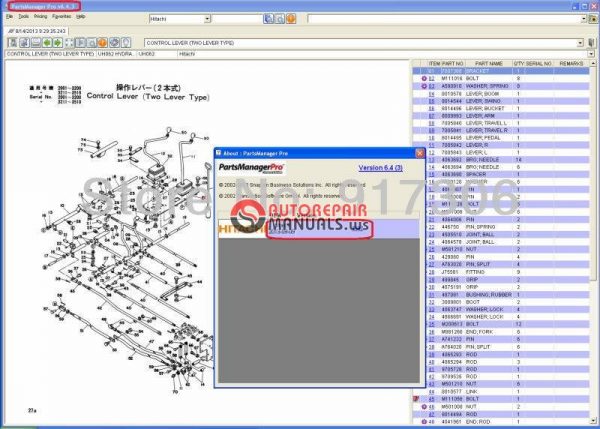This screenshot has height=429, width=600.
Task: Open the Pricing menu
Action: (40, 16)
